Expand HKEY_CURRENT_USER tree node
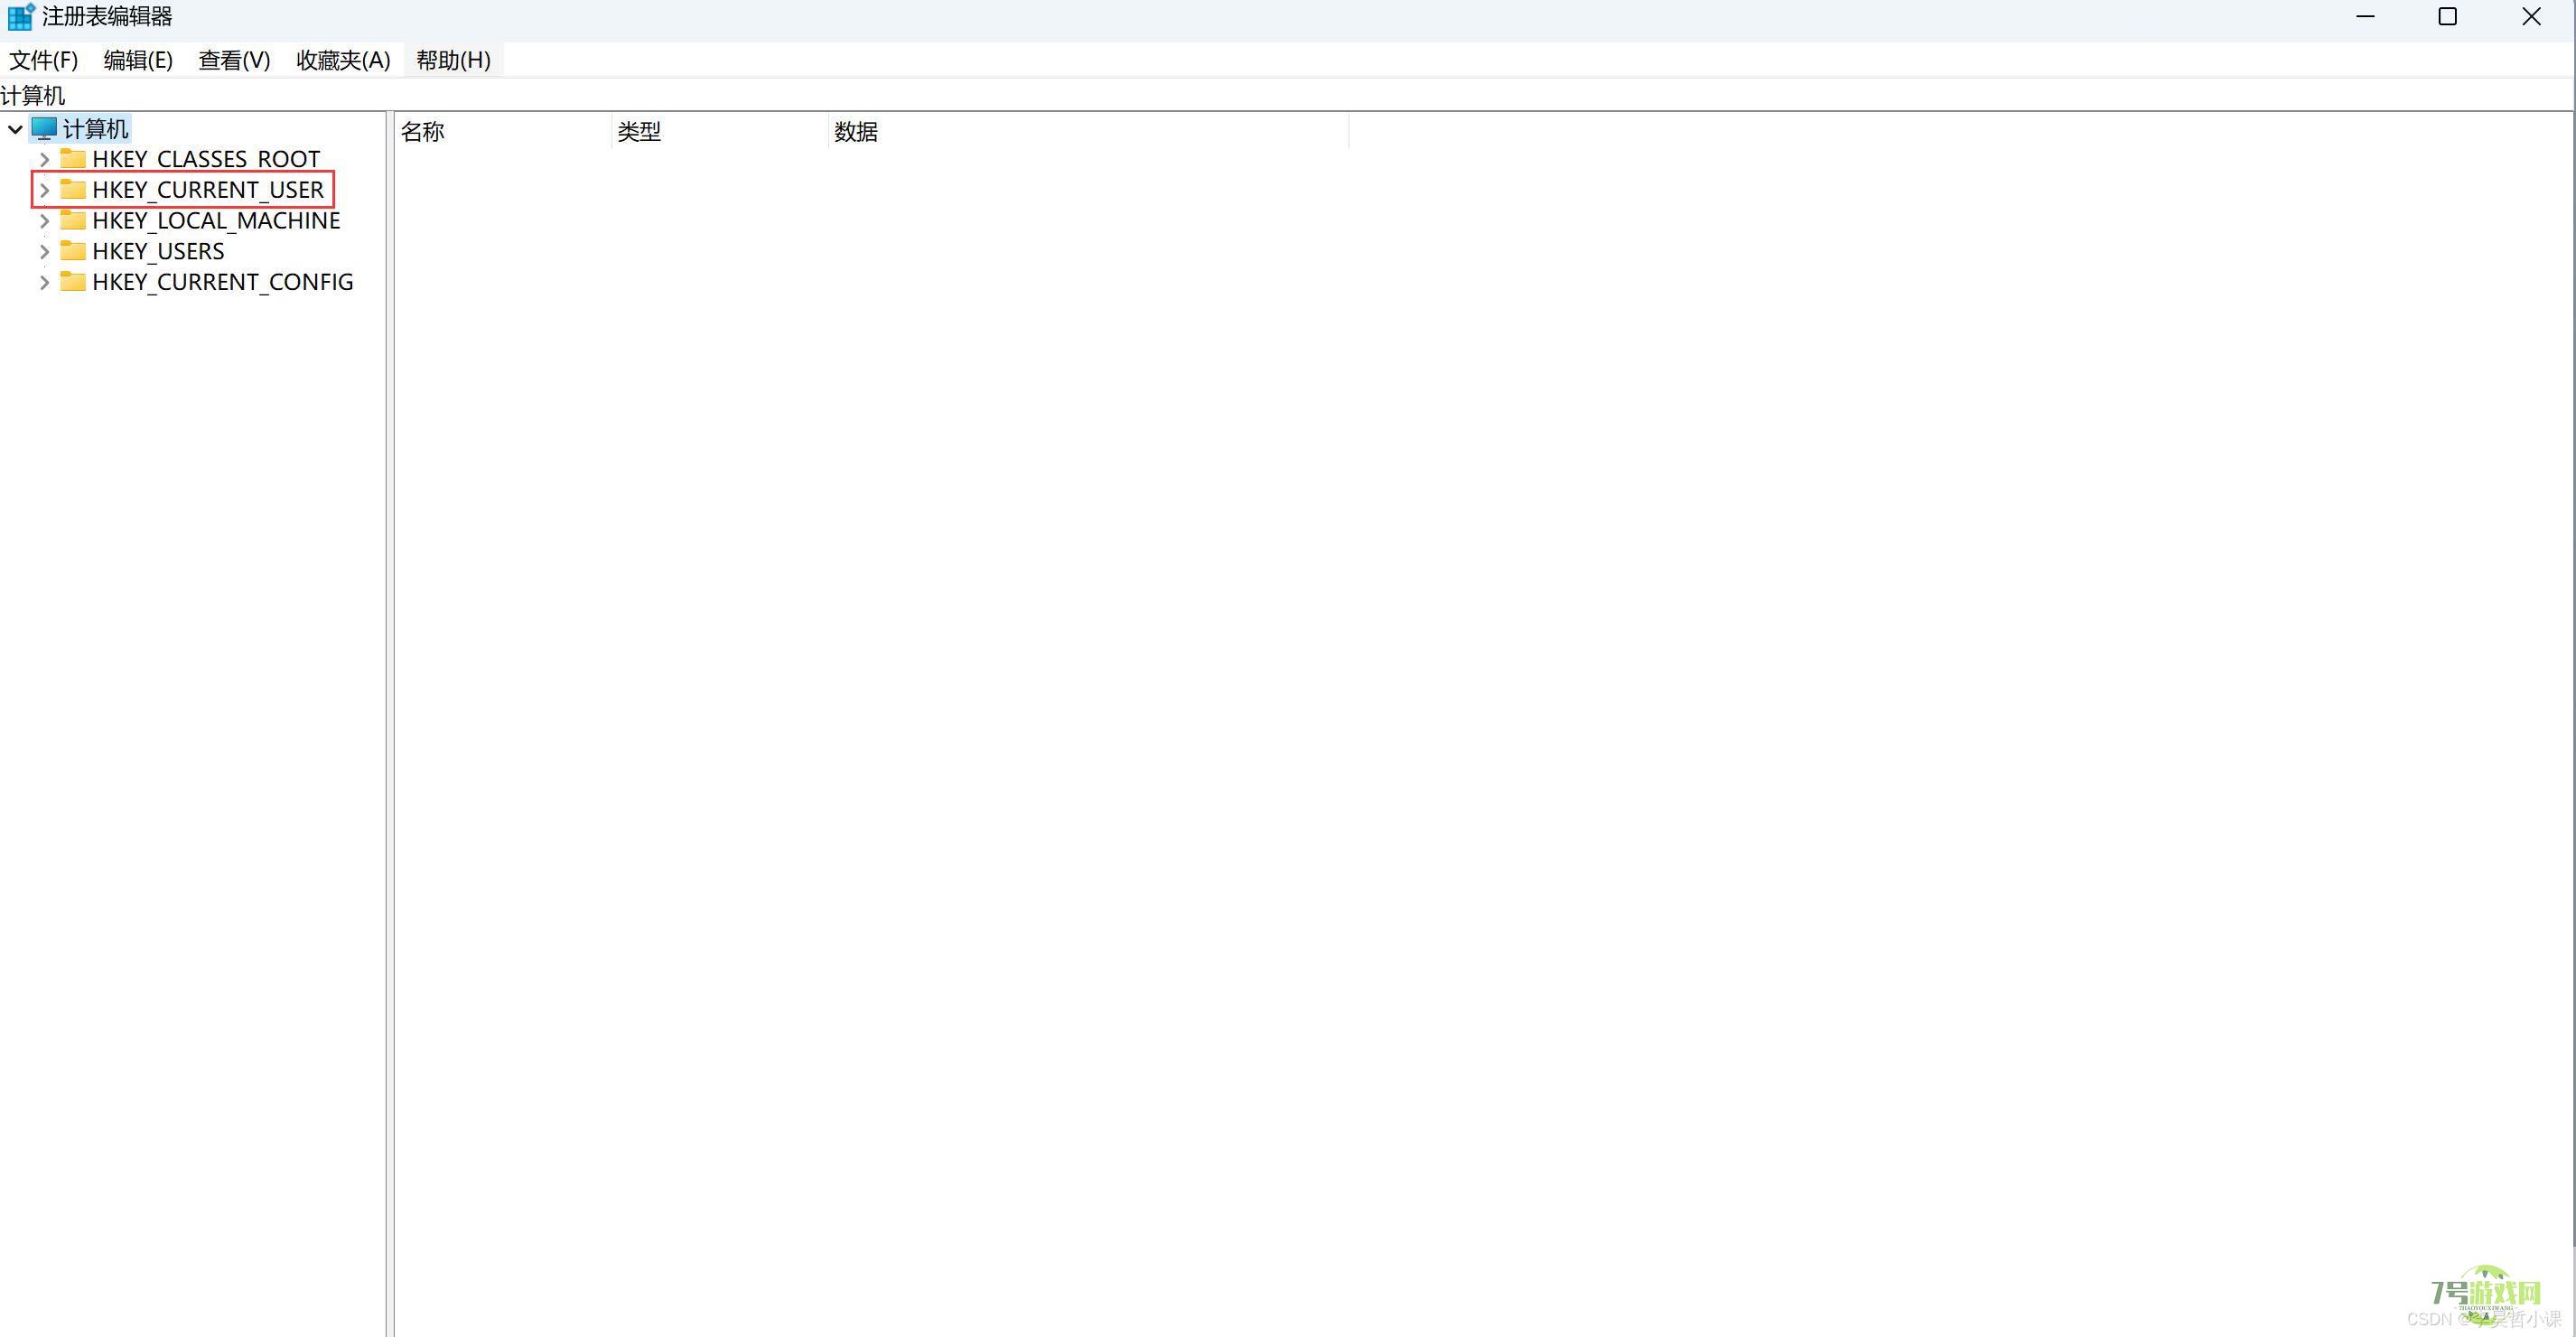The height and width of the screenshot is (1337, 2576). pos(44,189)
